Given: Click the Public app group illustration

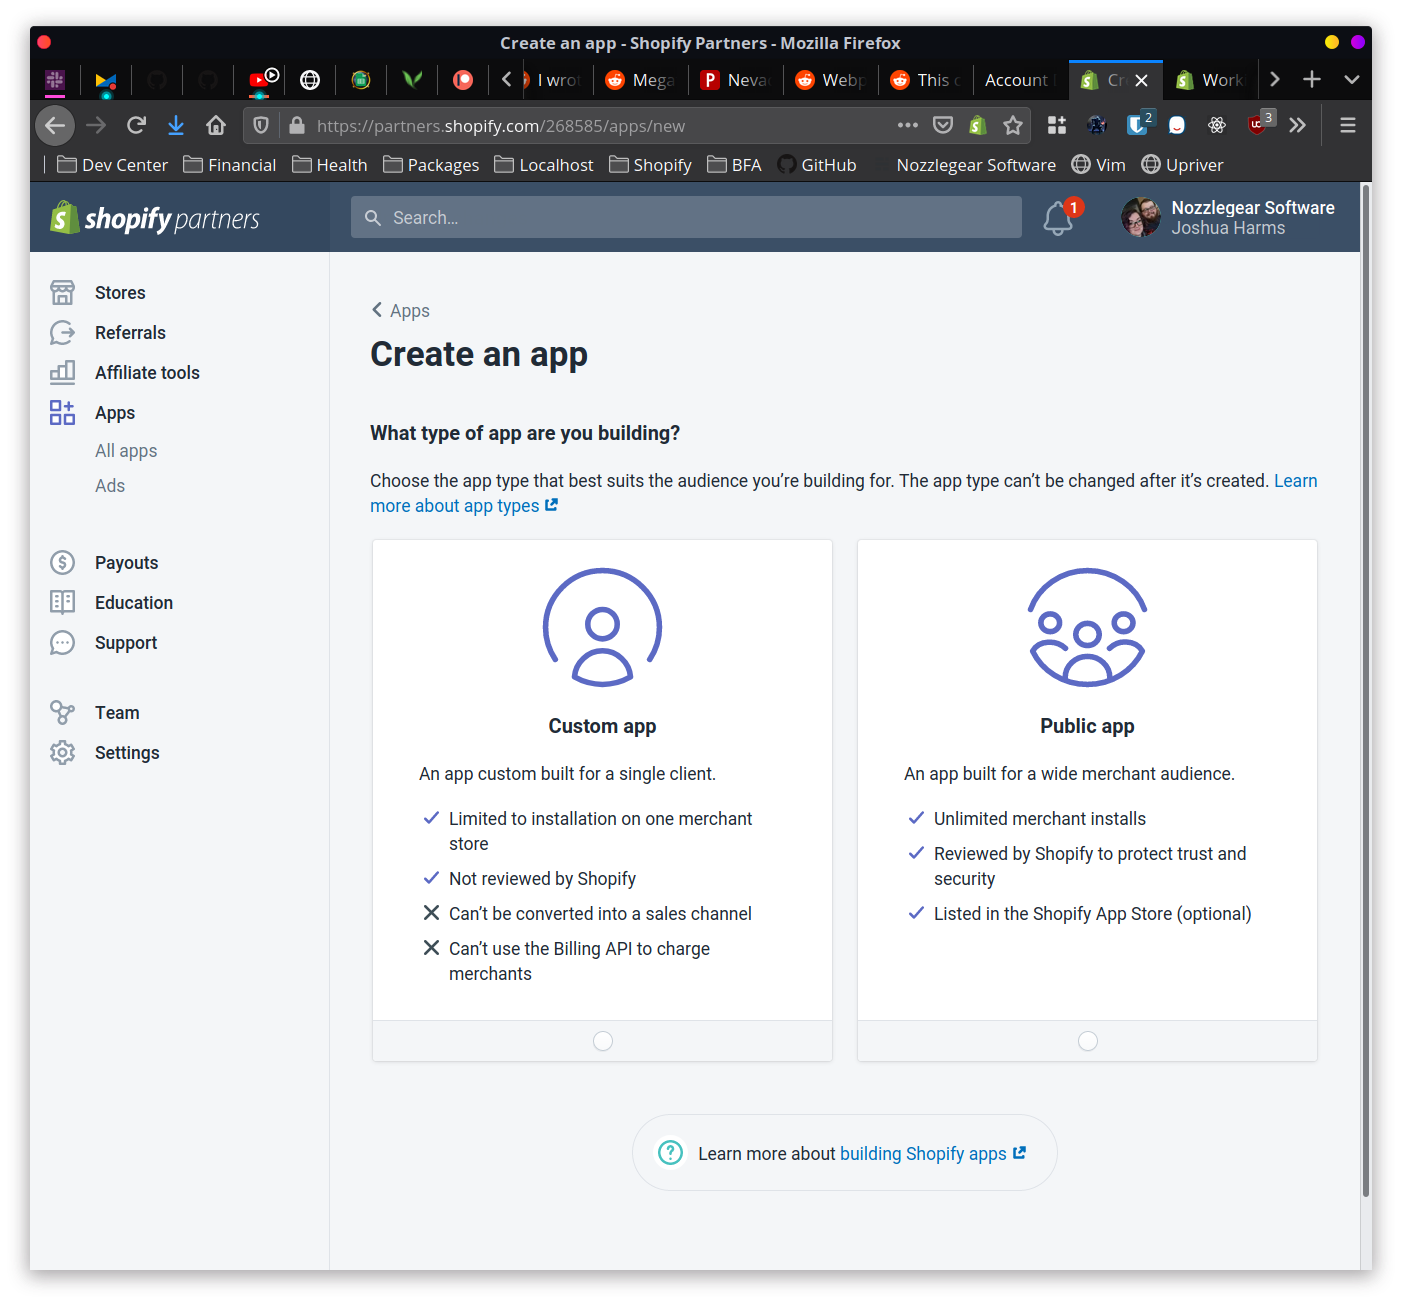Looking at the screenshot, I should pos(1088,627).
